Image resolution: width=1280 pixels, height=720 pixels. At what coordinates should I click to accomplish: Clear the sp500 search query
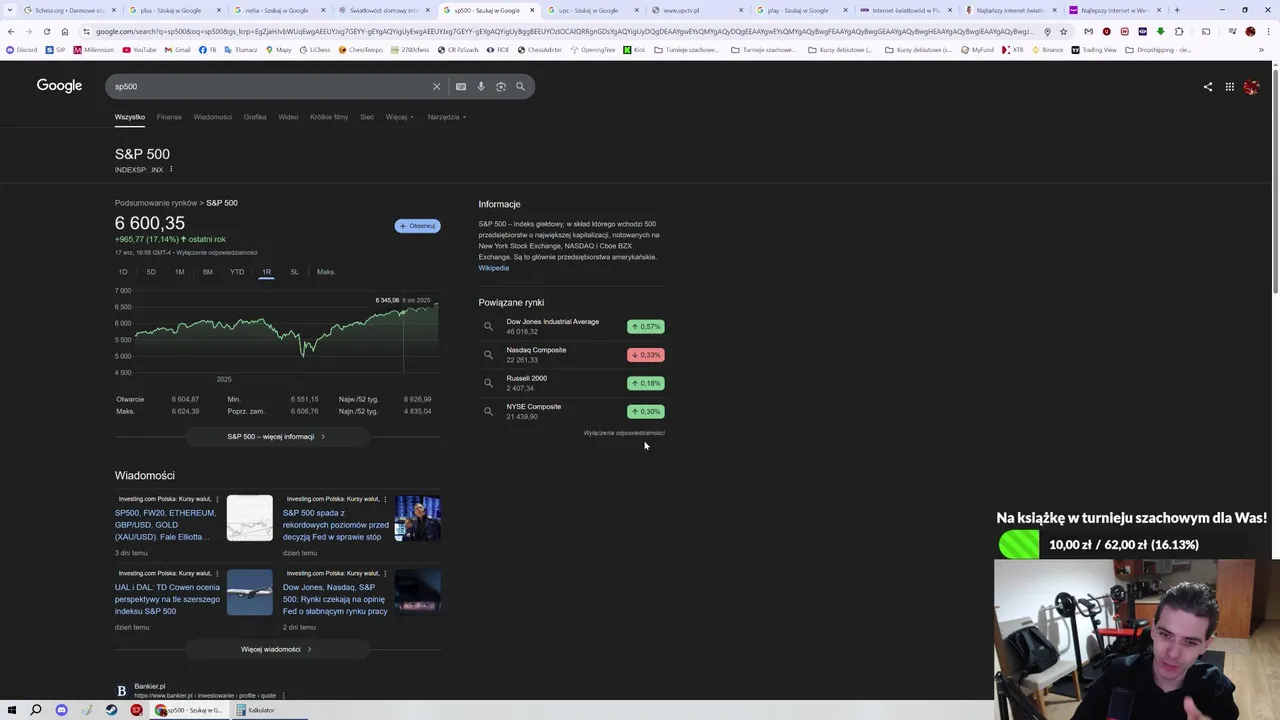point(436,86)
